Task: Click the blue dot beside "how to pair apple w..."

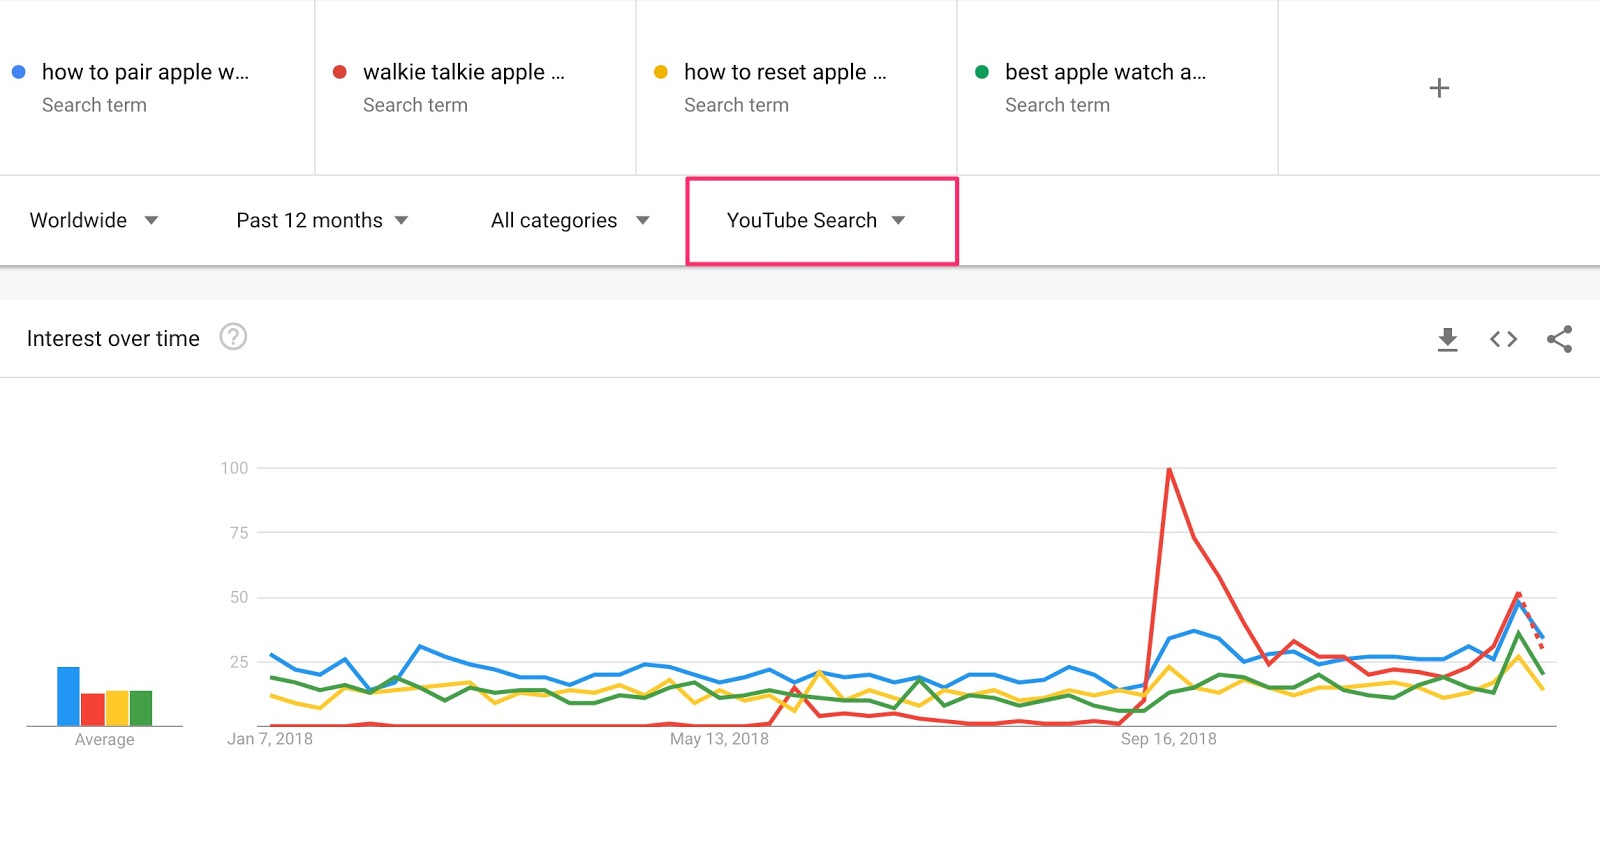Action: click(18, 71)
